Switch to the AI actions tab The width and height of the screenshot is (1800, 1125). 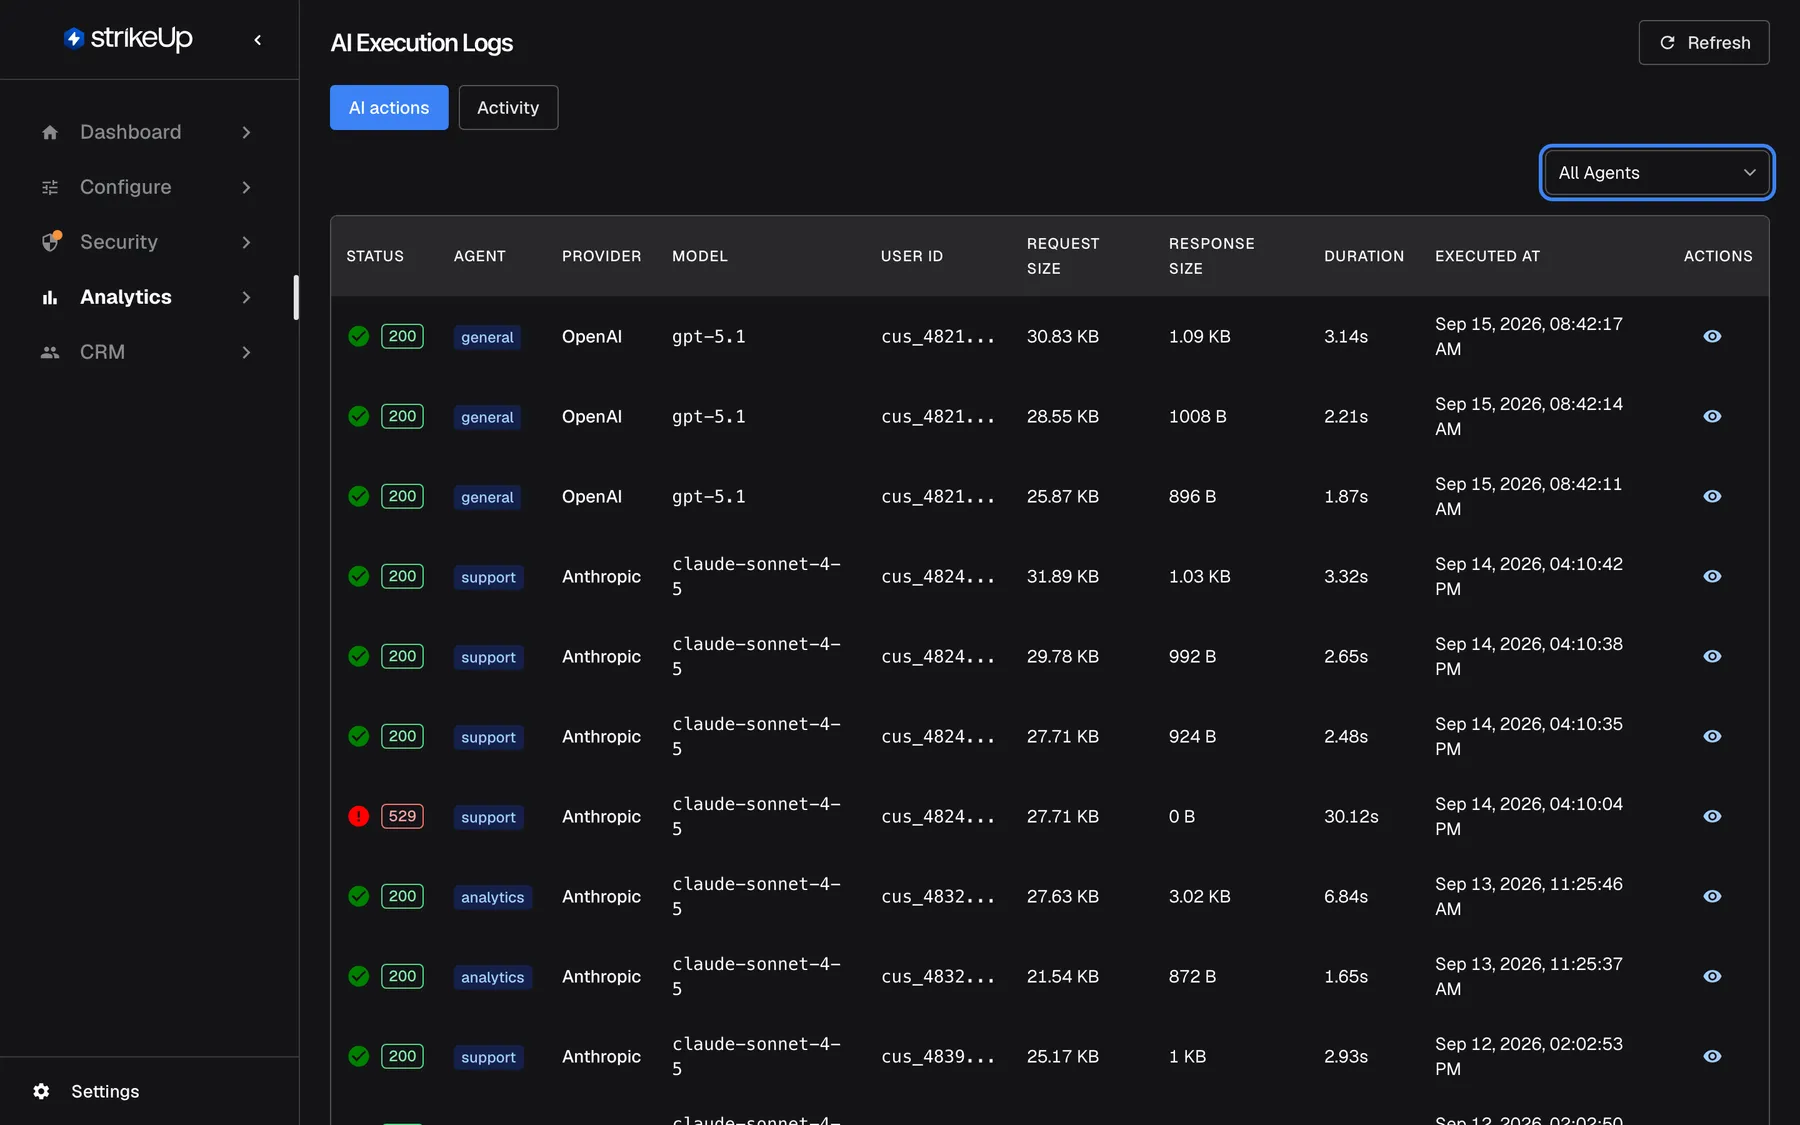point(389,108)
